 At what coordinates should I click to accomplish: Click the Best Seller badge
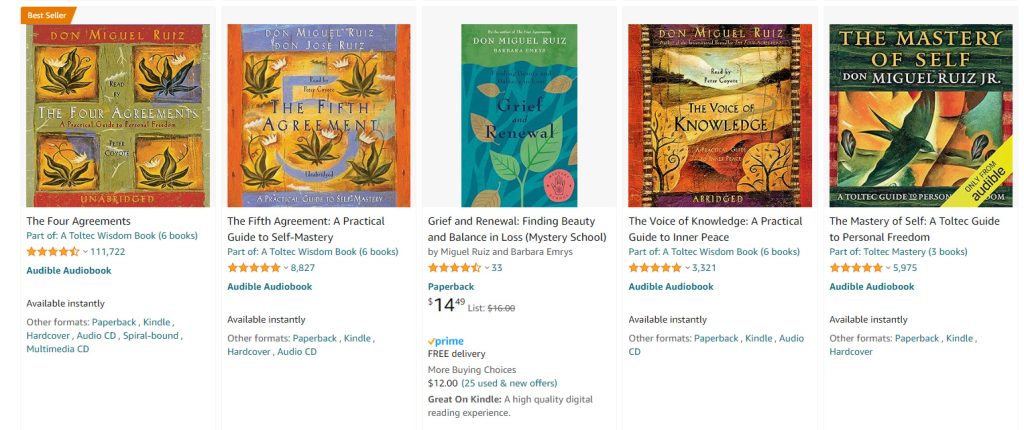(48, 15)
